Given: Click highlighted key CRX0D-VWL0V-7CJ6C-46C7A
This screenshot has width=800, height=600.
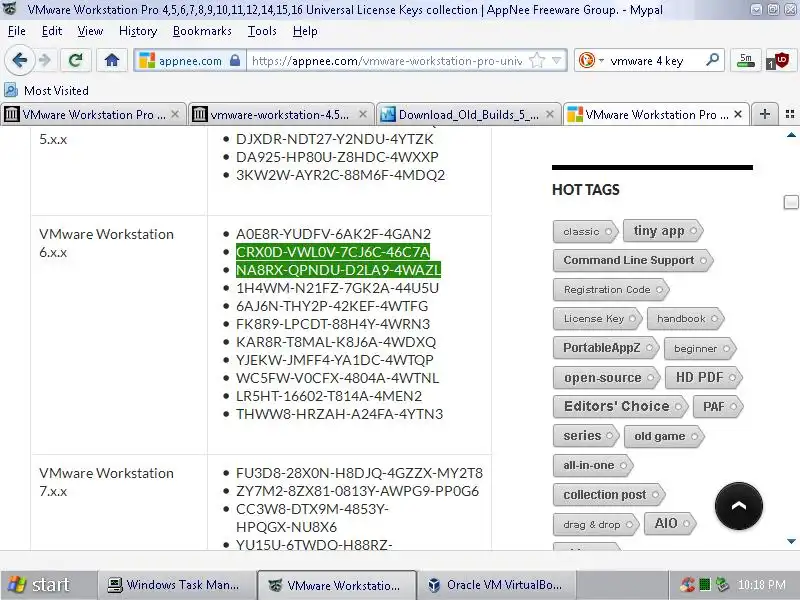Looking at the screenshot, I should pos(333,252).
